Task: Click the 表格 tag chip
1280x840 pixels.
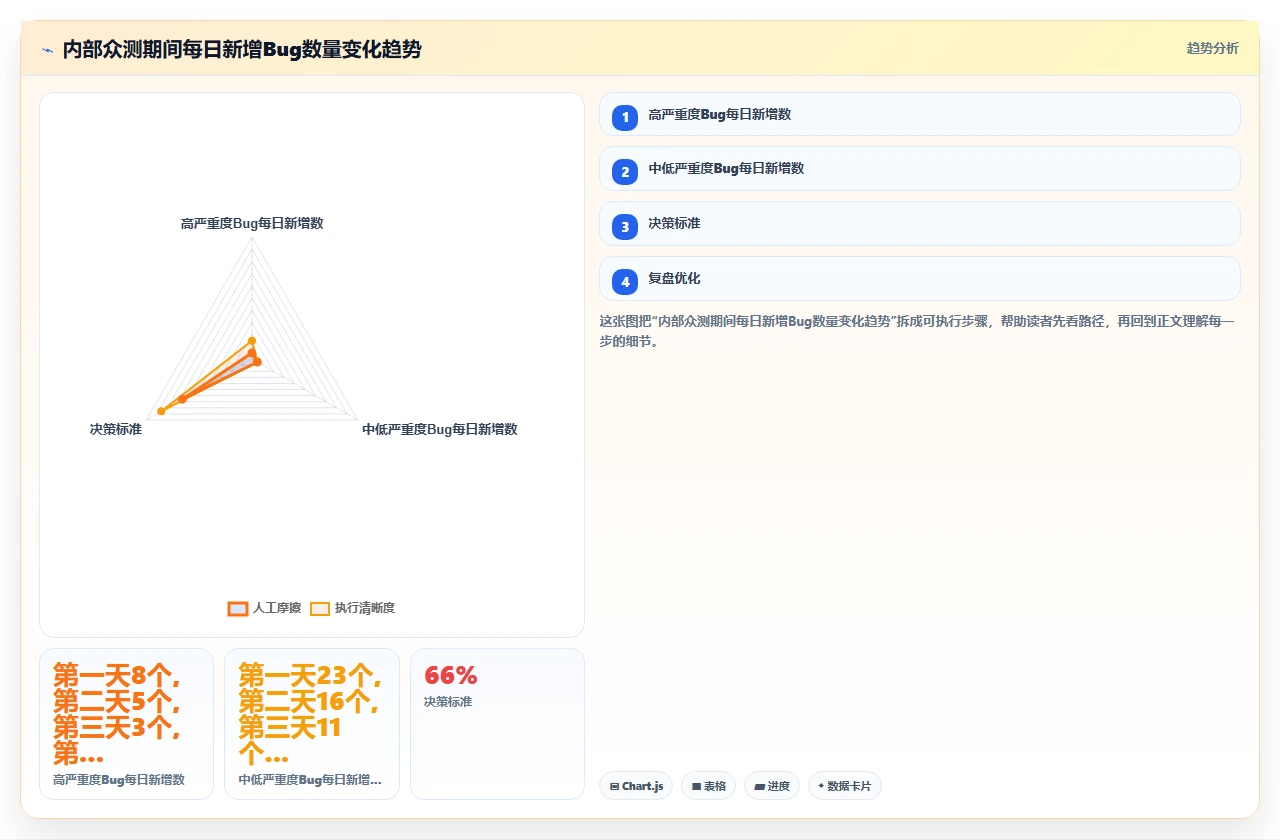Action: (x=708, y=786)
